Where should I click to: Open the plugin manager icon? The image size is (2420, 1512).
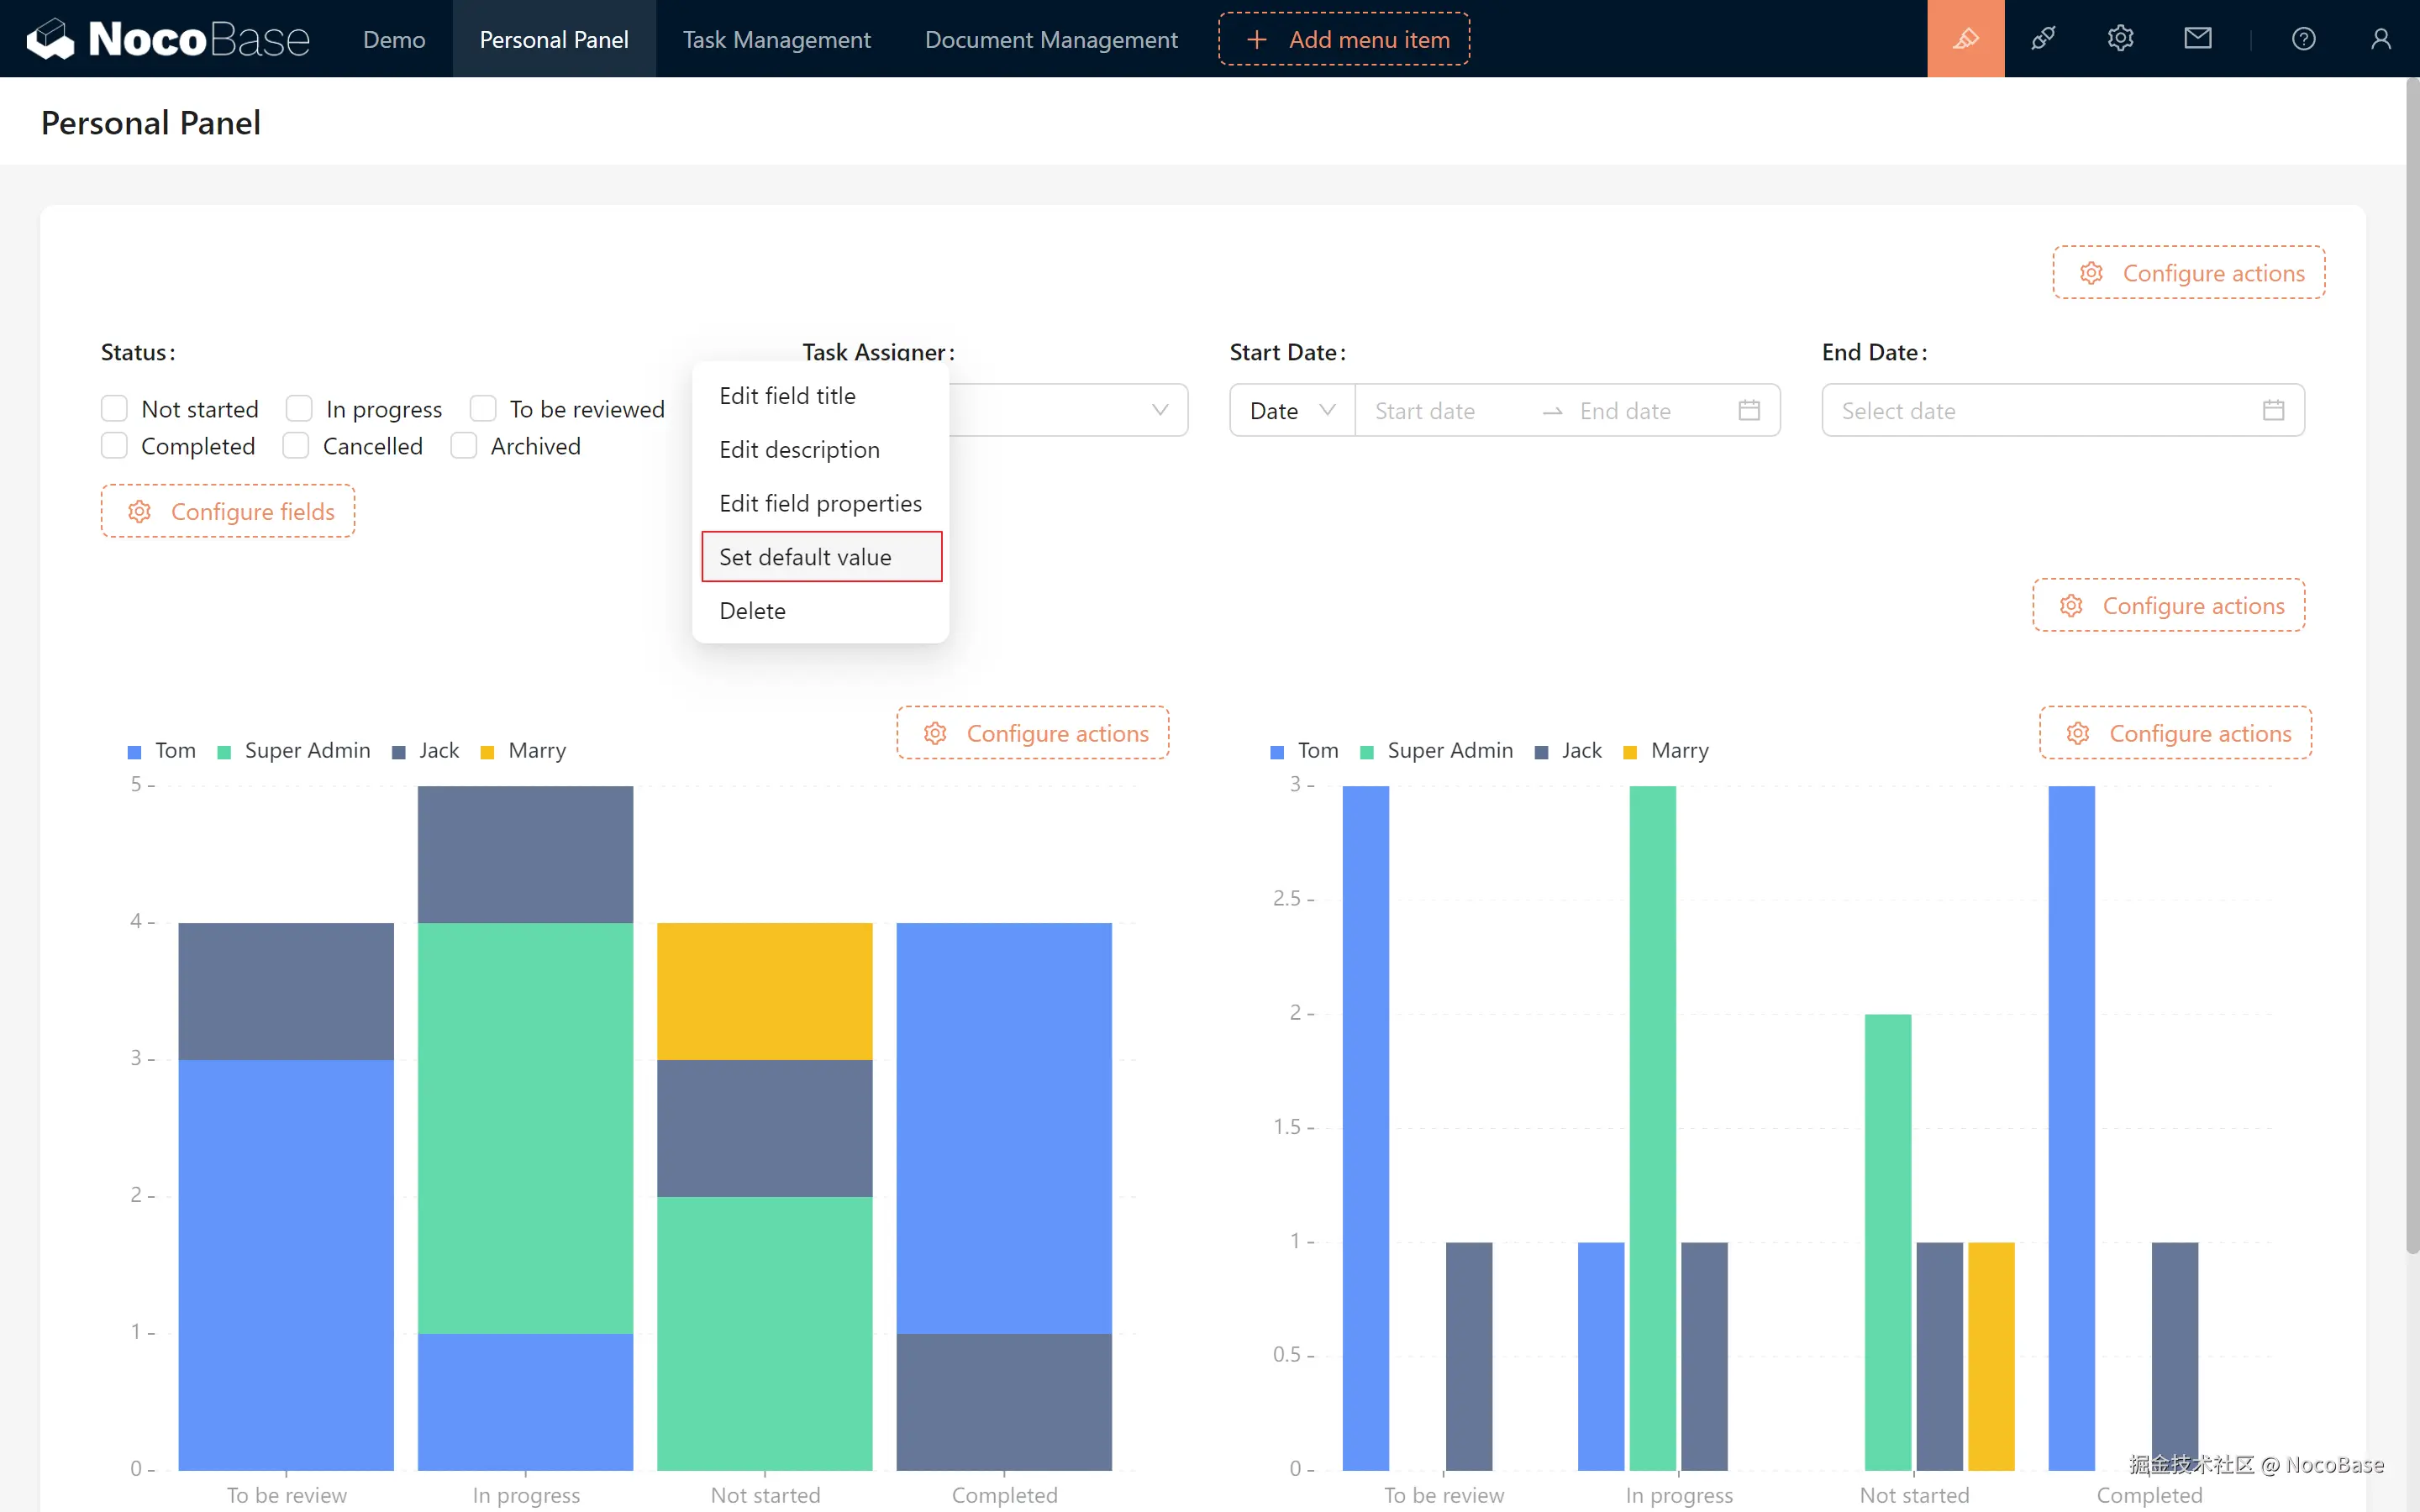[x=2043, y=39]
